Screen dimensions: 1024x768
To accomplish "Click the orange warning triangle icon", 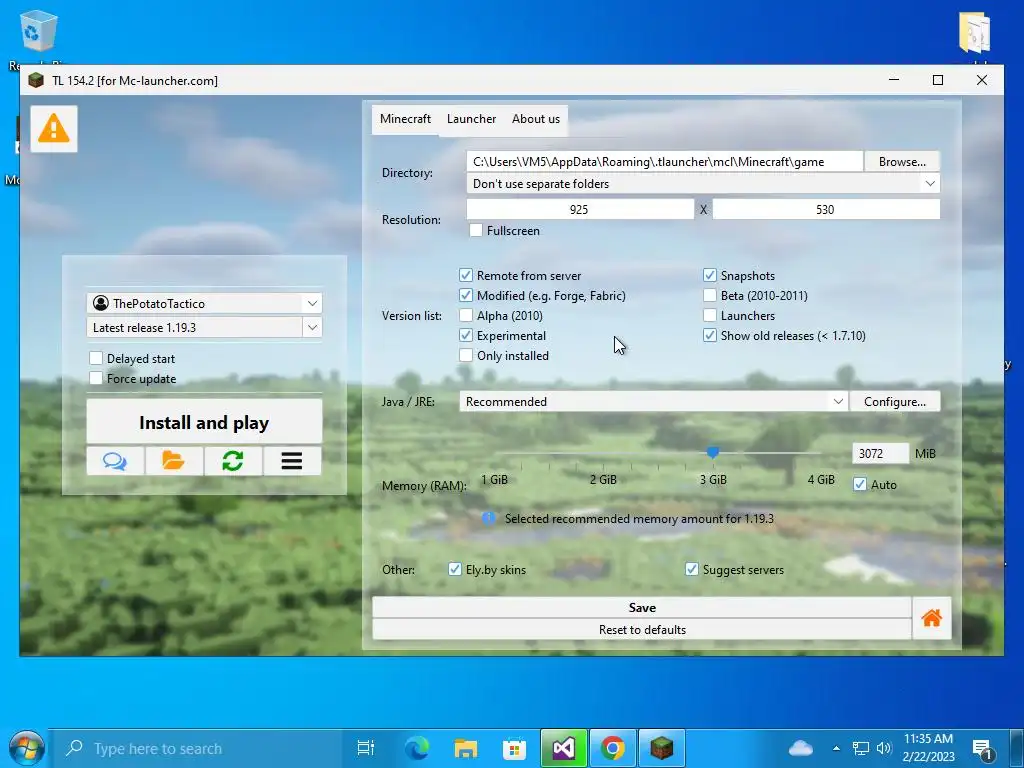I will click(x=54, y=129).
